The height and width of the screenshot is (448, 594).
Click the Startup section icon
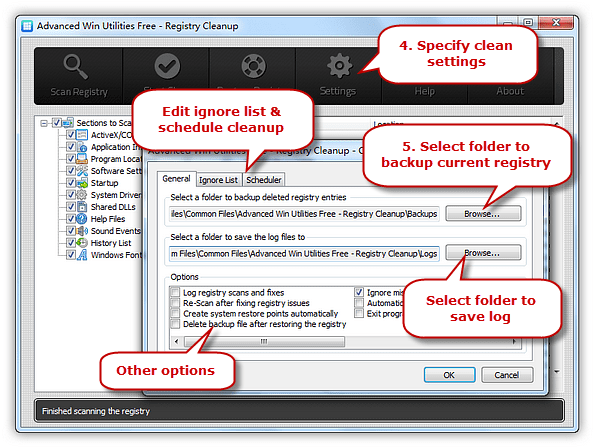[82, 183]
